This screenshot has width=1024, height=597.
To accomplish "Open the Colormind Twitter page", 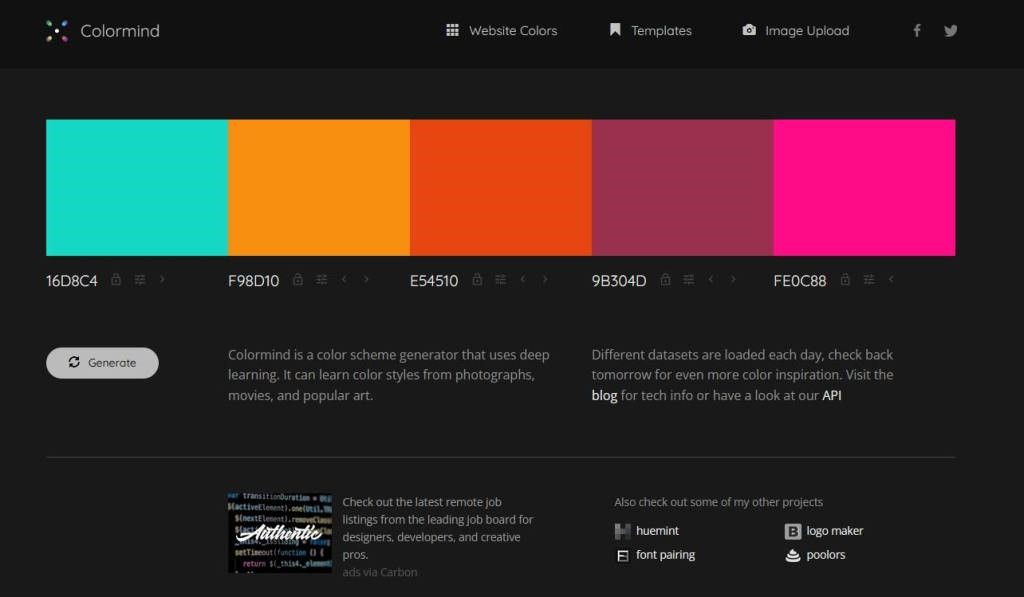I will pos(950,31).
